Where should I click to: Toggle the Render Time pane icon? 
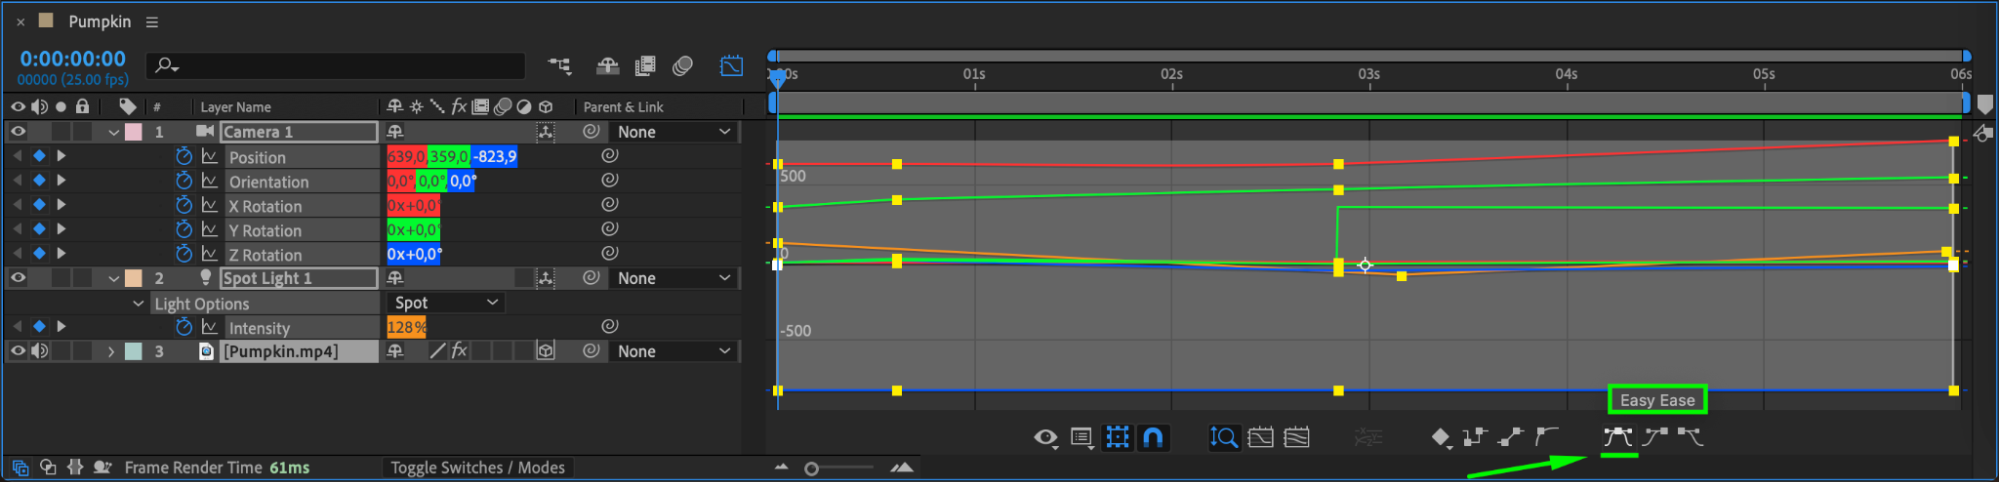tap(102, 467)
